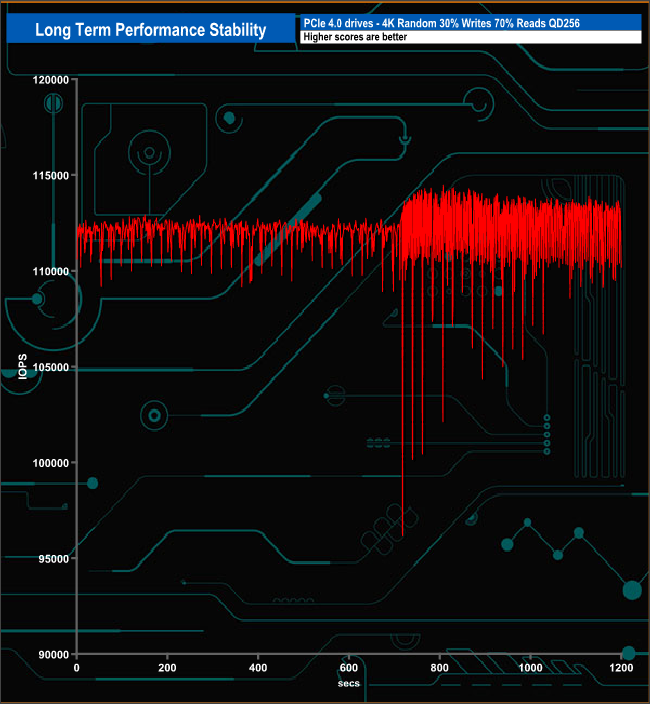Screen dimensions: 650x704
Task: Select the 100000 y-axis tick label
Action: 47,463
